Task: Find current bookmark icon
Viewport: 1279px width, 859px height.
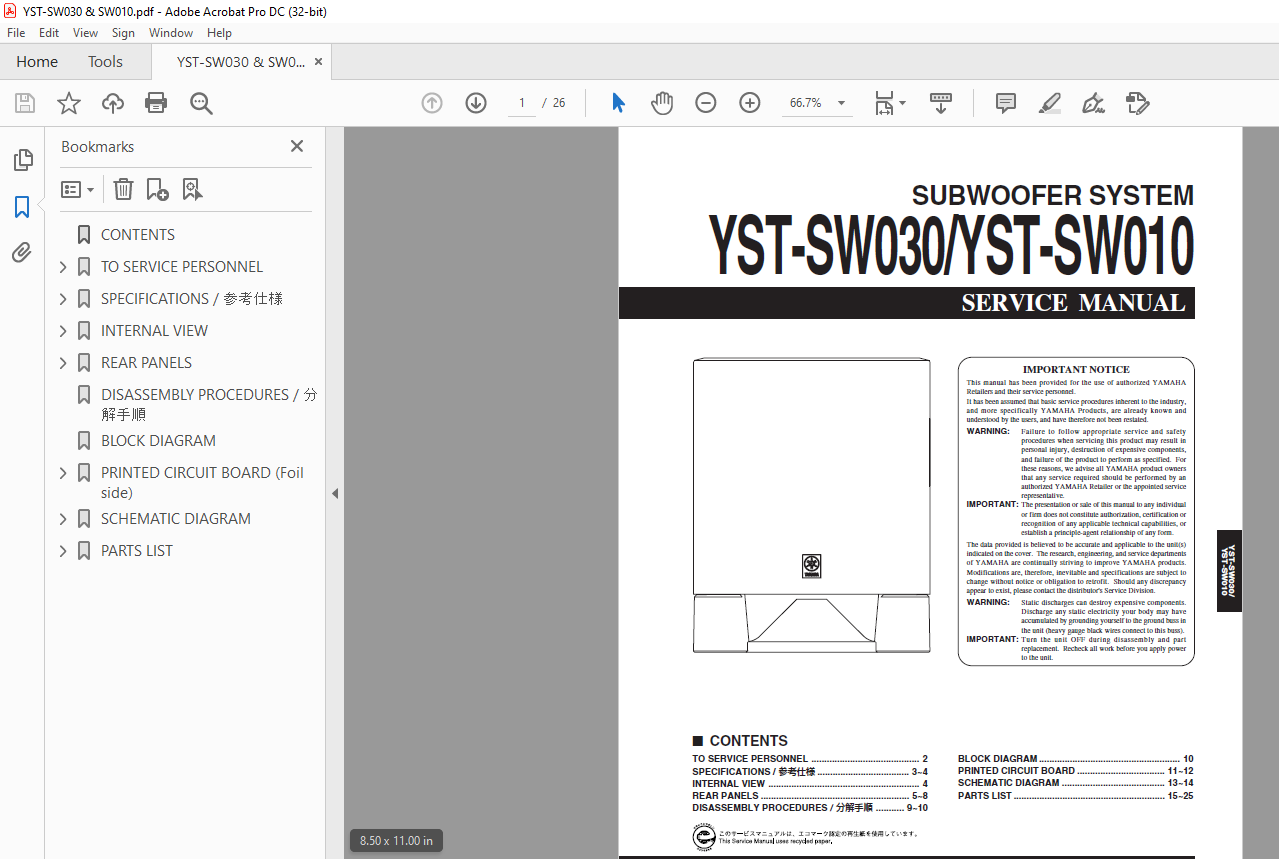Action: tap(192, 189)
